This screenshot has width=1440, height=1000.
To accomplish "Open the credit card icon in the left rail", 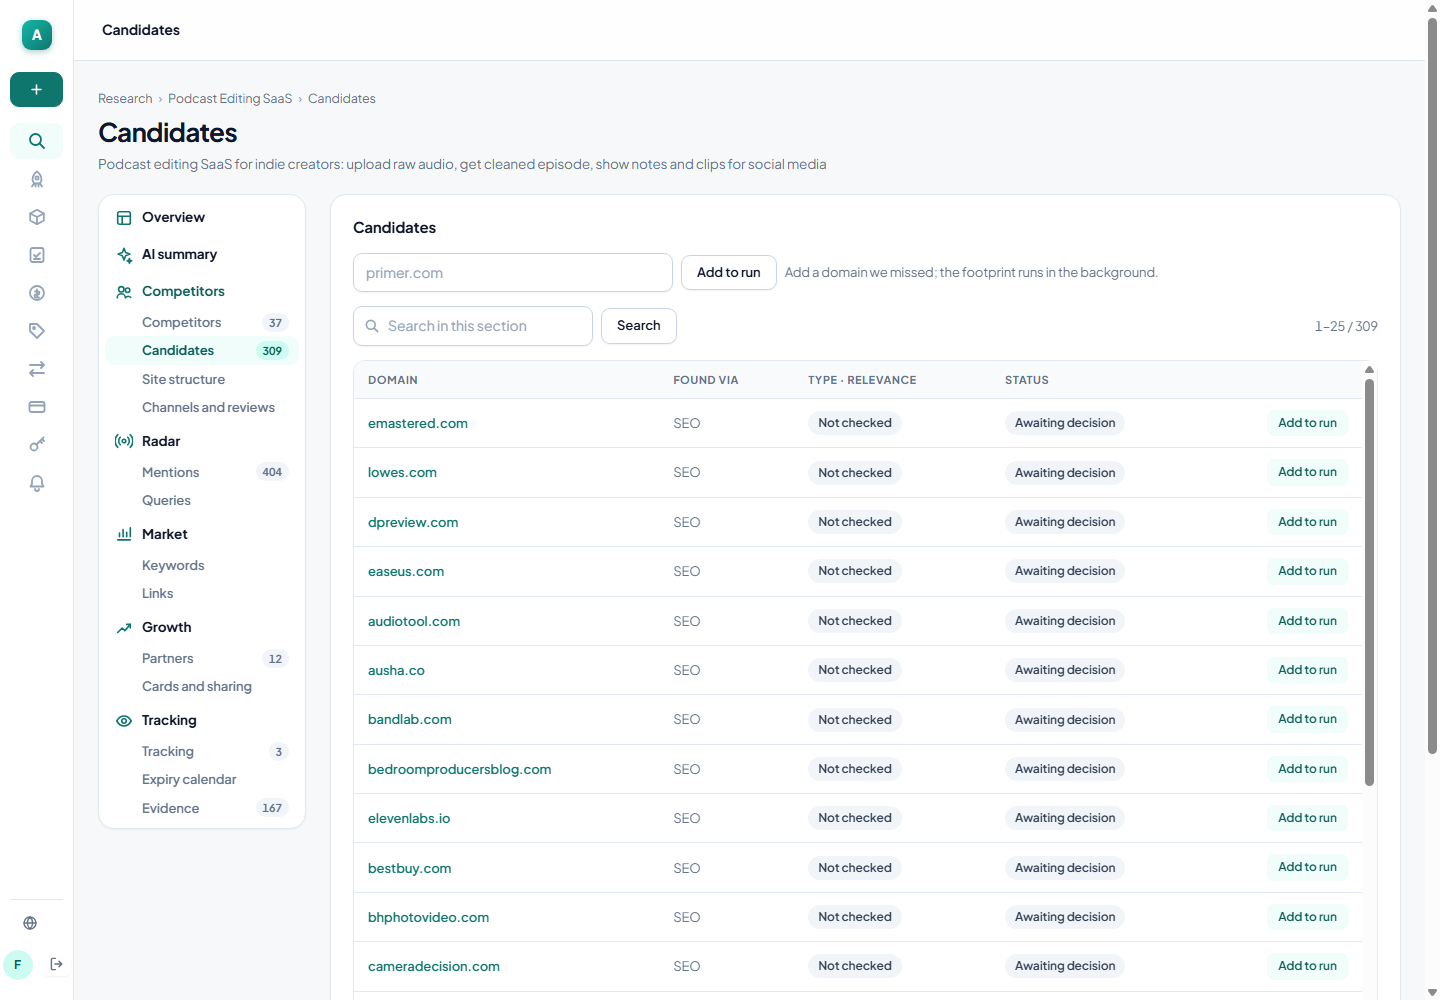I will click(37, 407).
